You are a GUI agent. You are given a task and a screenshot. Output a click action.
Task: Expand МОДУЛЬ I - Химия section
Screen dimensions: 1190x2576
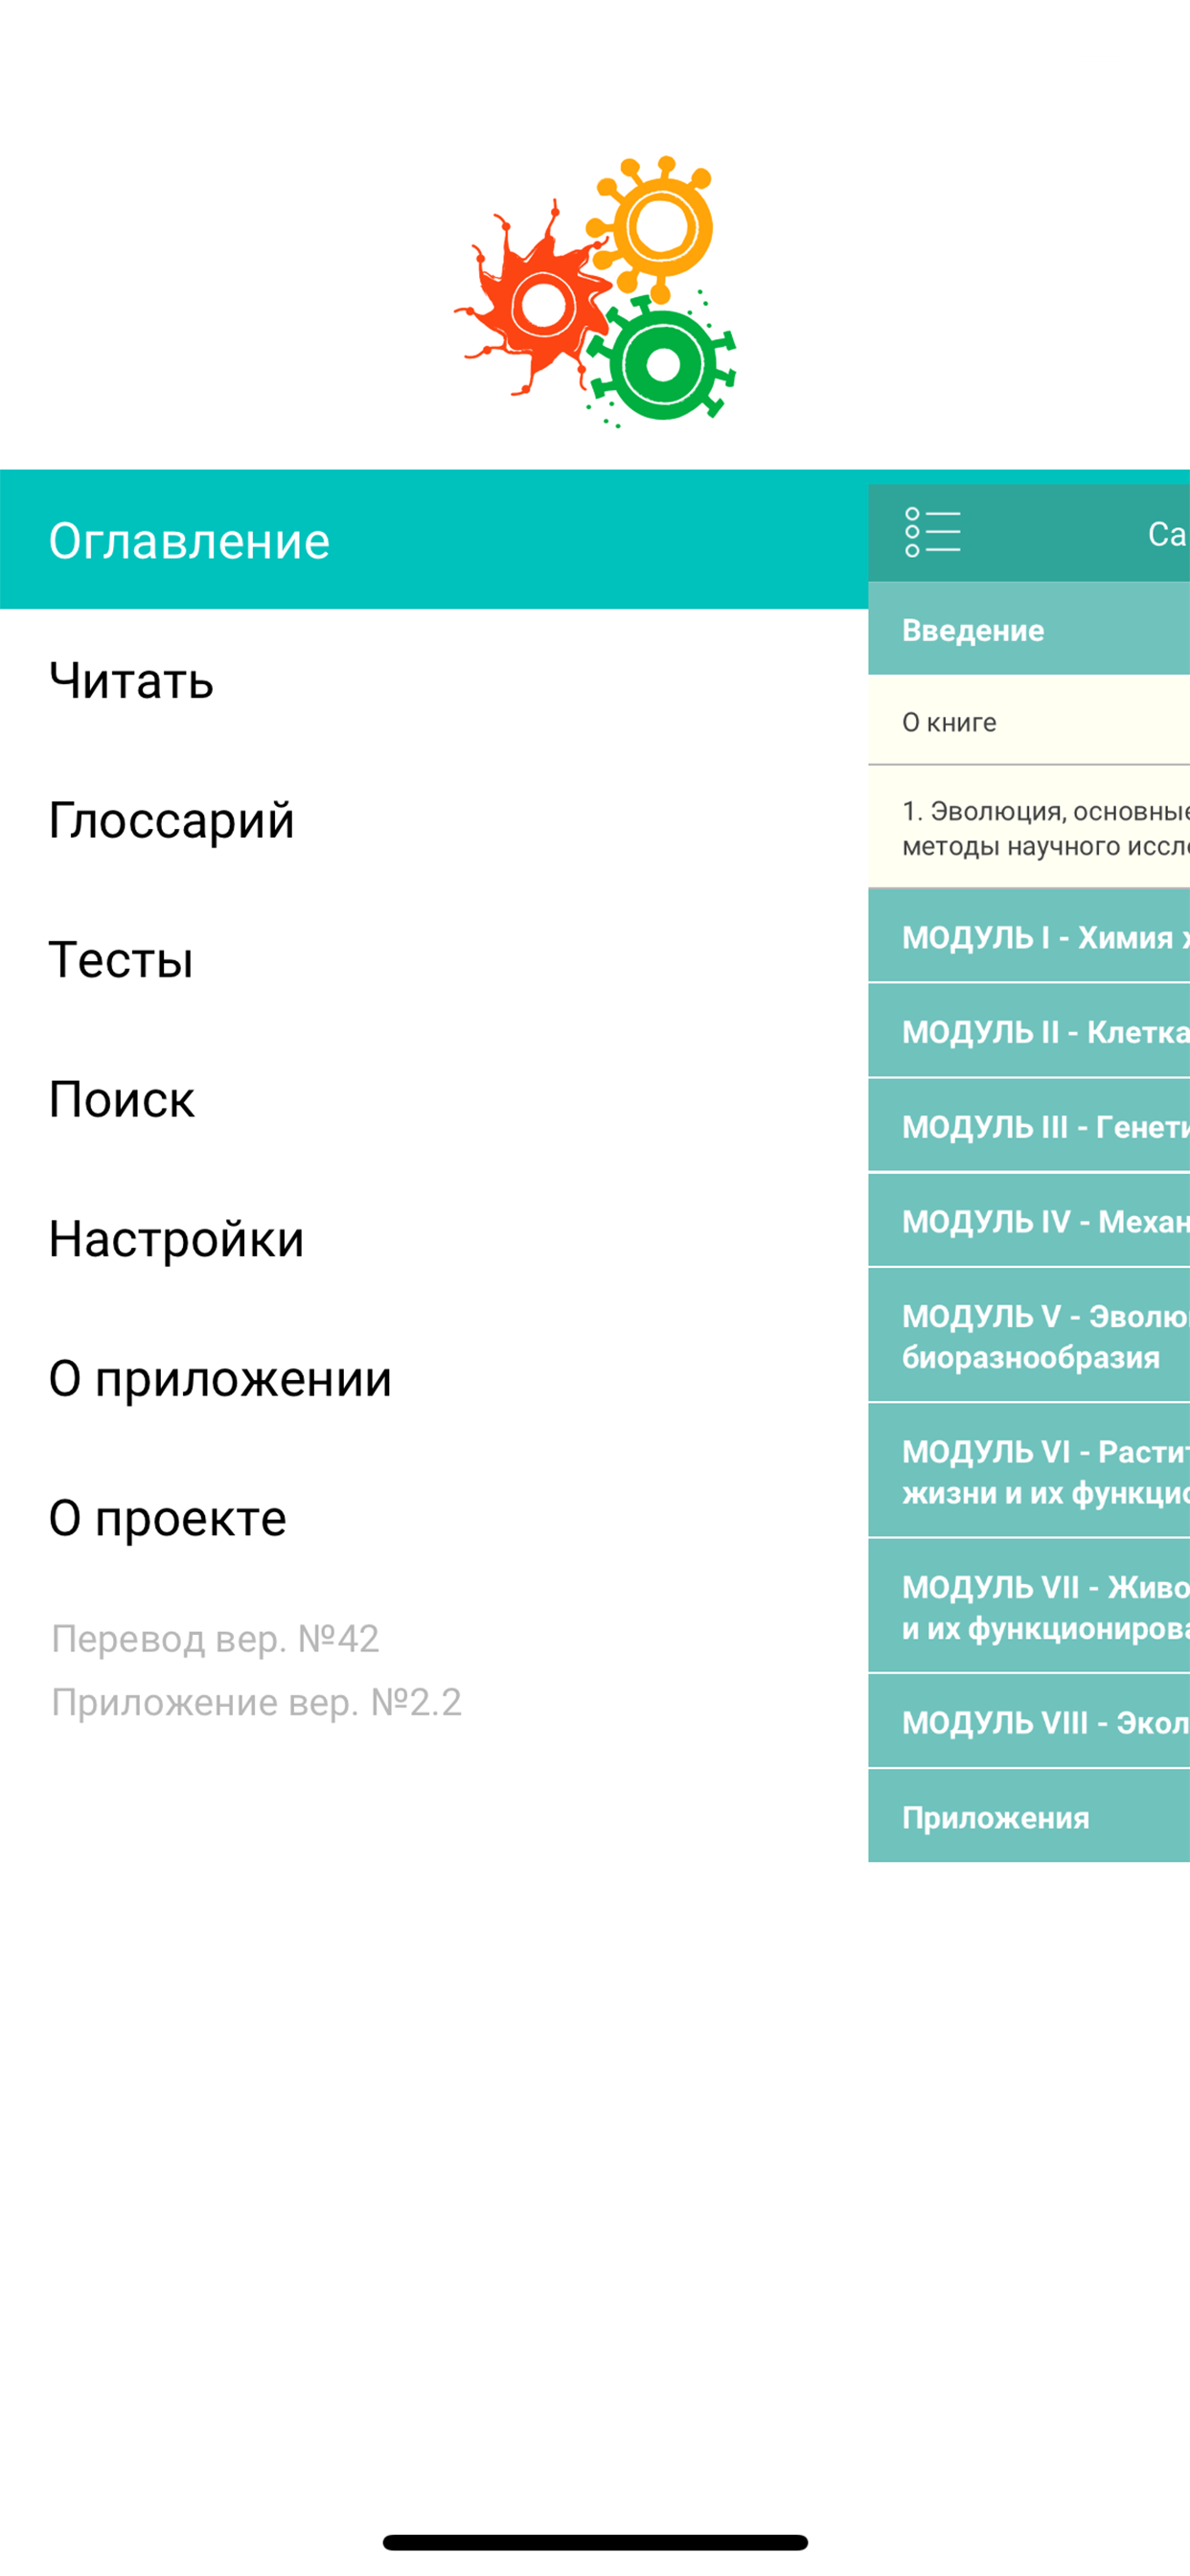click(x=1029, y=936)
